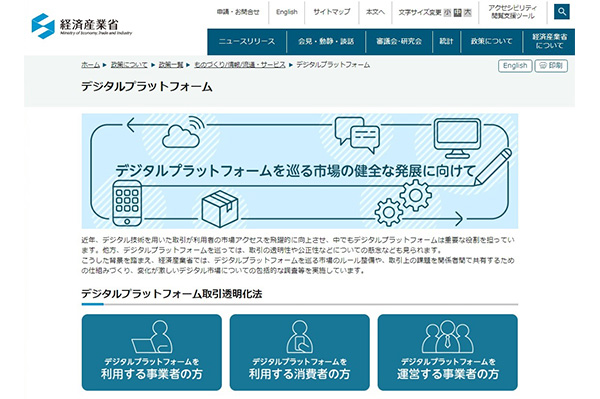Select small text size button
Screen dimensions: 600x399
pos(447,13)
